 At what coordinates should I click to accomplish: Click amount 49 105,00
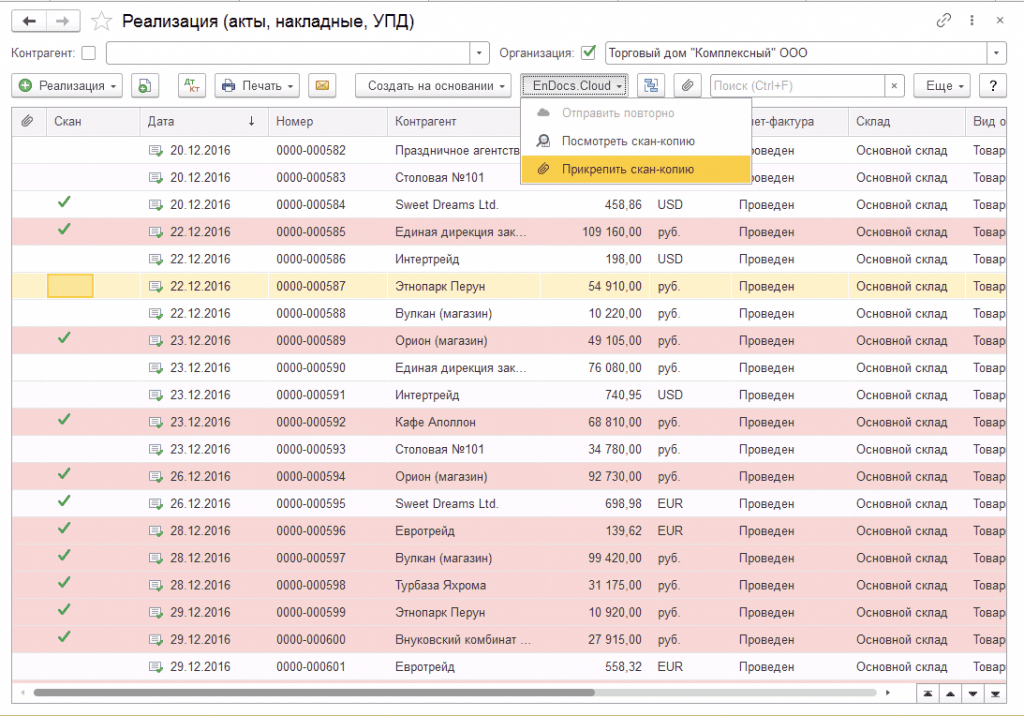(615, 341)
